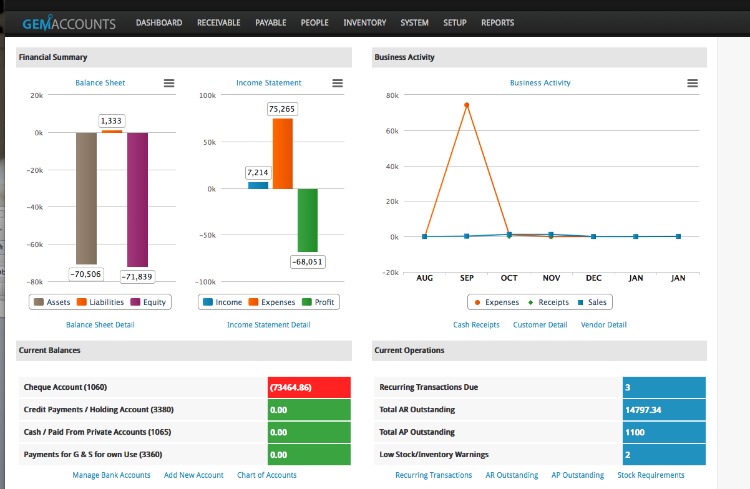Toggle the Liabilities legend series
This screenshot has width=750, height=489.
click(100, 302)
